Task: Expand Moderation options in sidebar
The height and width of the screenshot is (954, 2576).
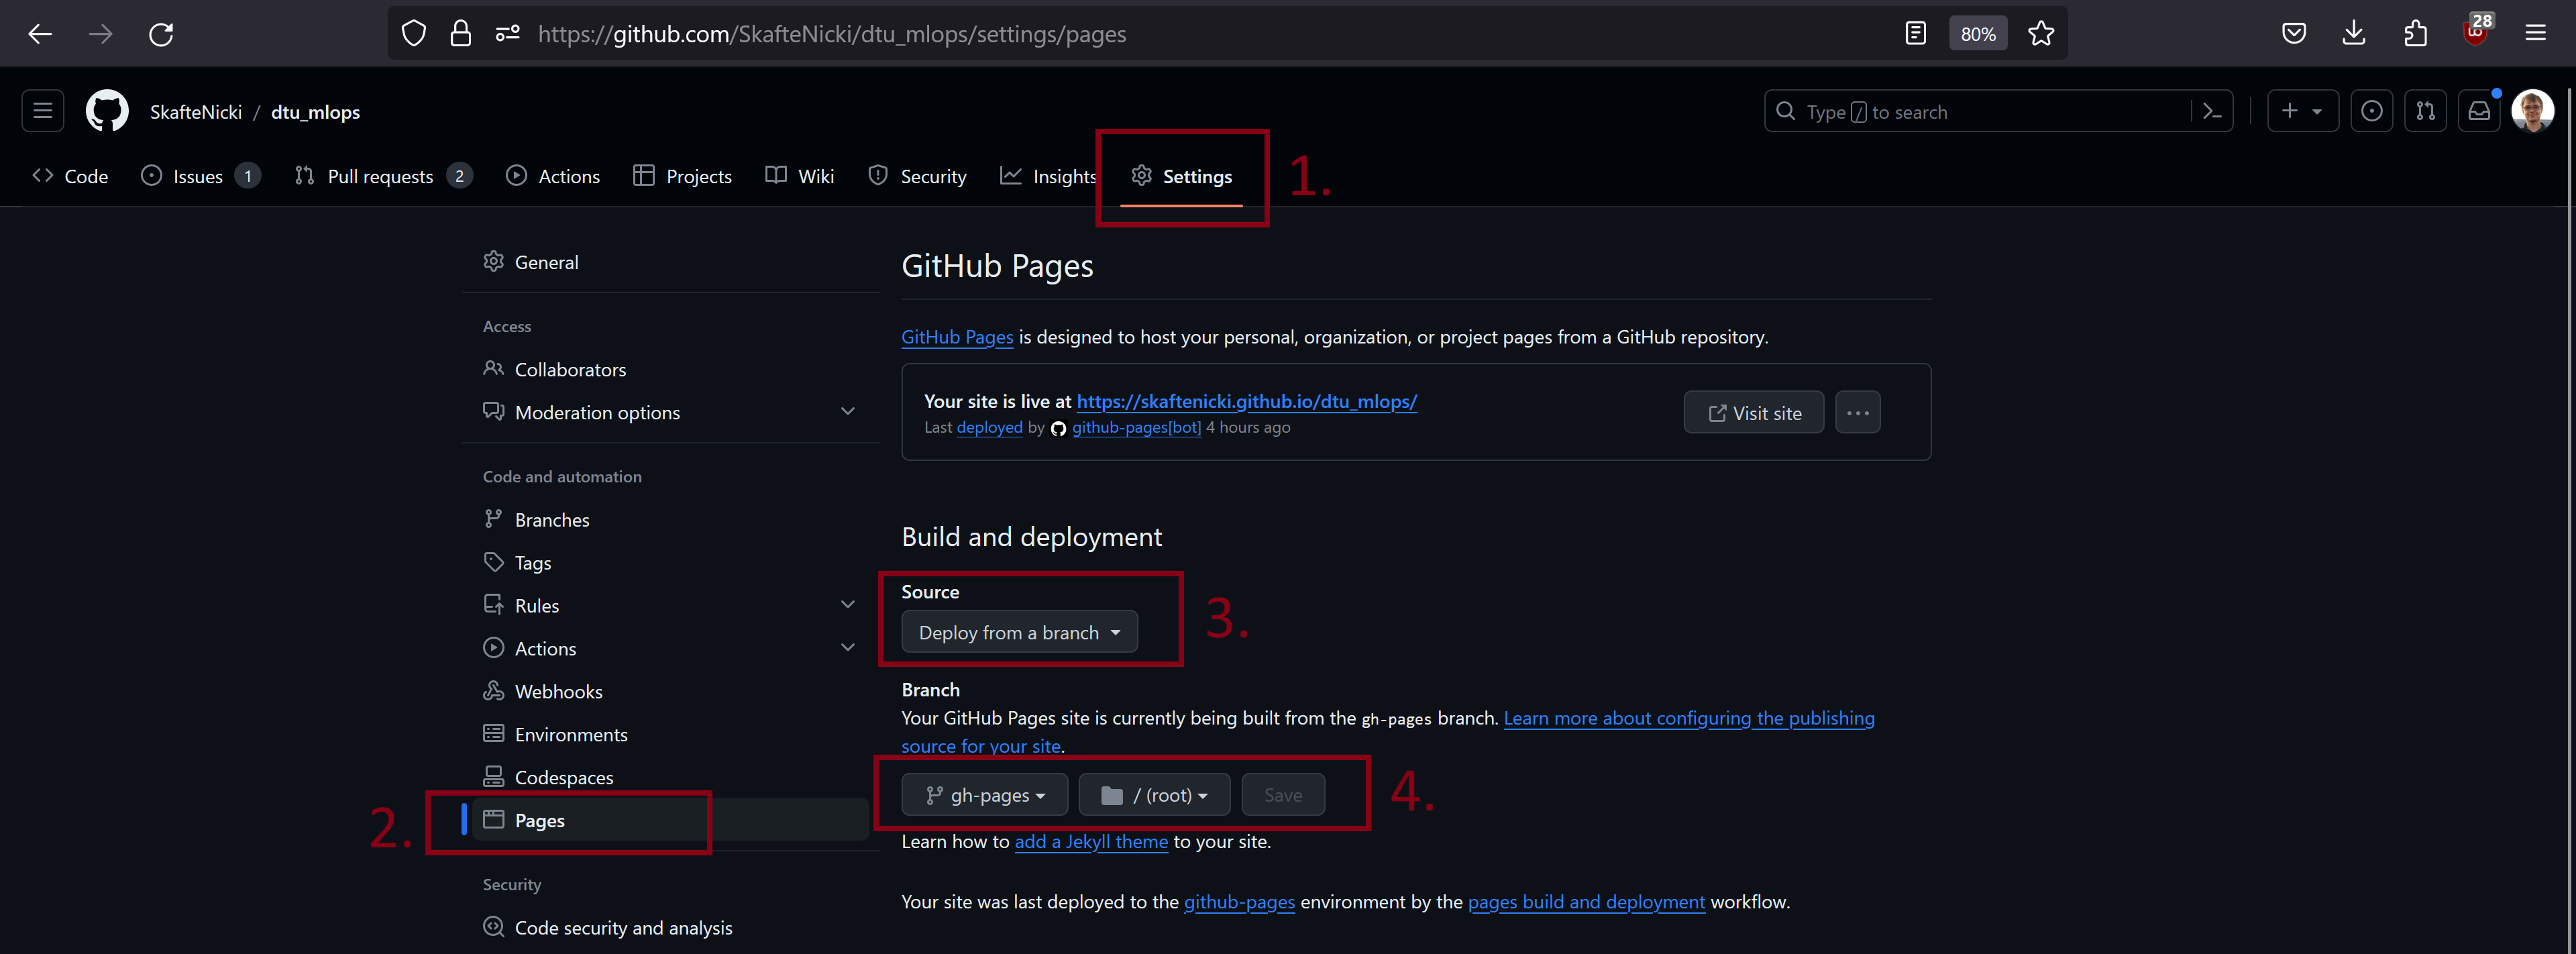Action: 847,412
